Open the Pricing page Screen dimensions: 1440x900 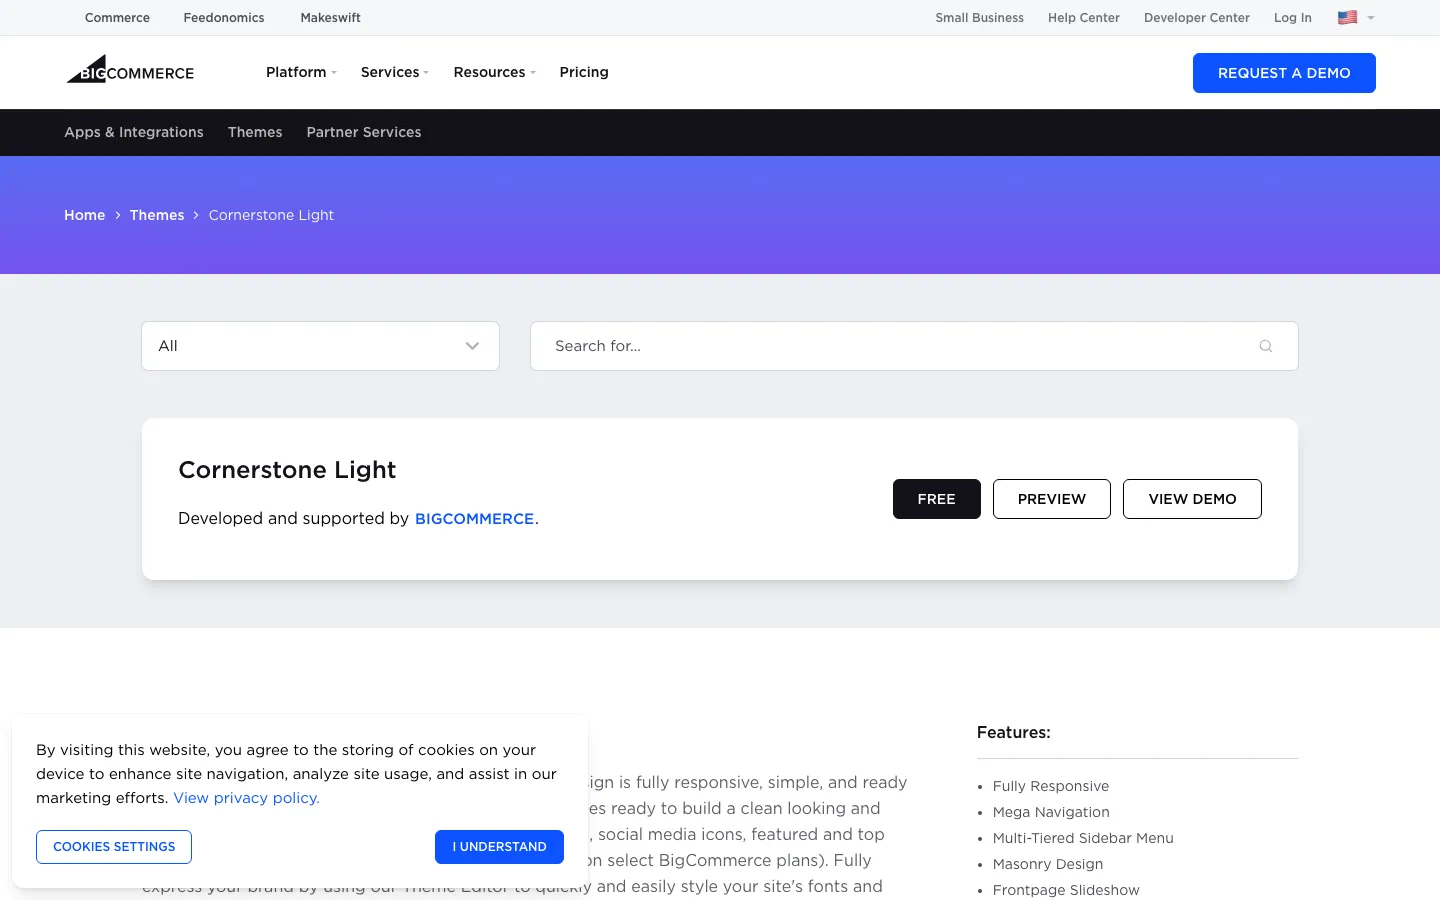point(584,72)
